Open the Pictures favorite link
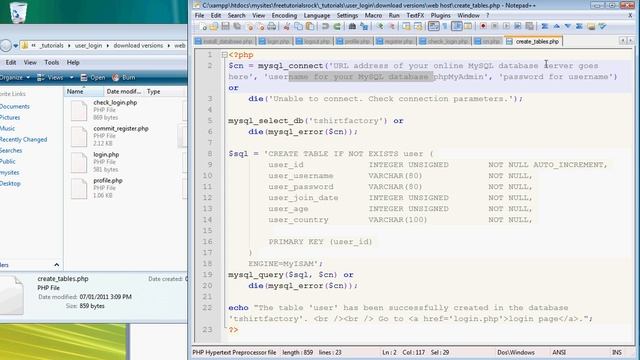Image resolution: width=640 pixels, height=360 pixels. point(10,118)
